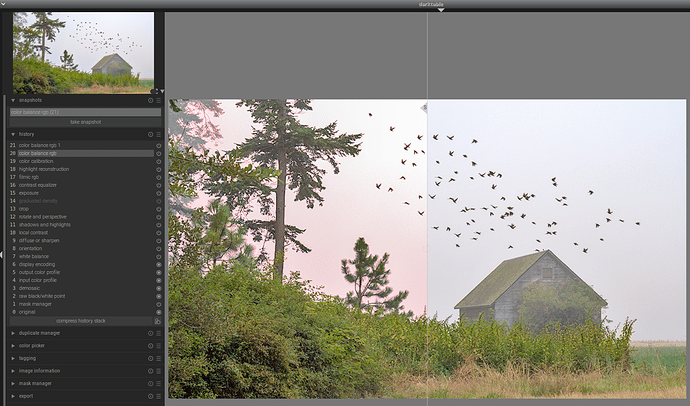Reset the export module
Viewport: 690px width, 406px height.
coord(150,396)
